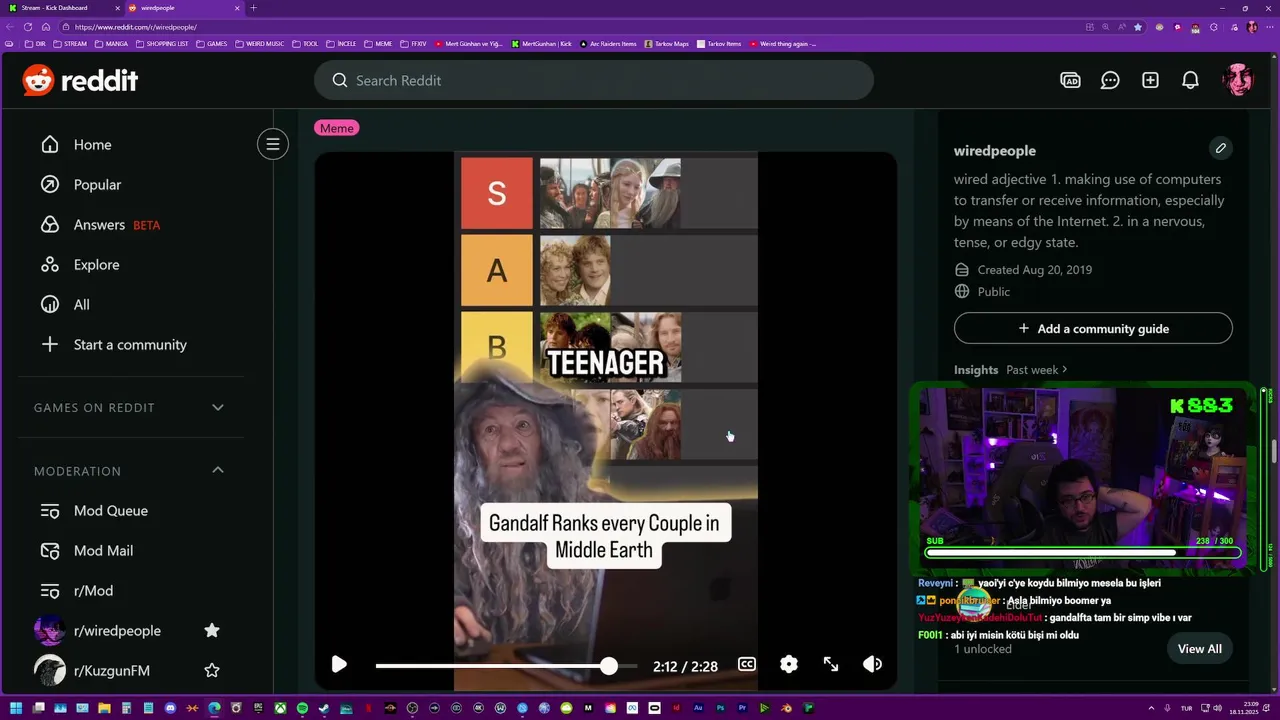Open the Advertise on Reddit icon

(x=1070, y=80)
